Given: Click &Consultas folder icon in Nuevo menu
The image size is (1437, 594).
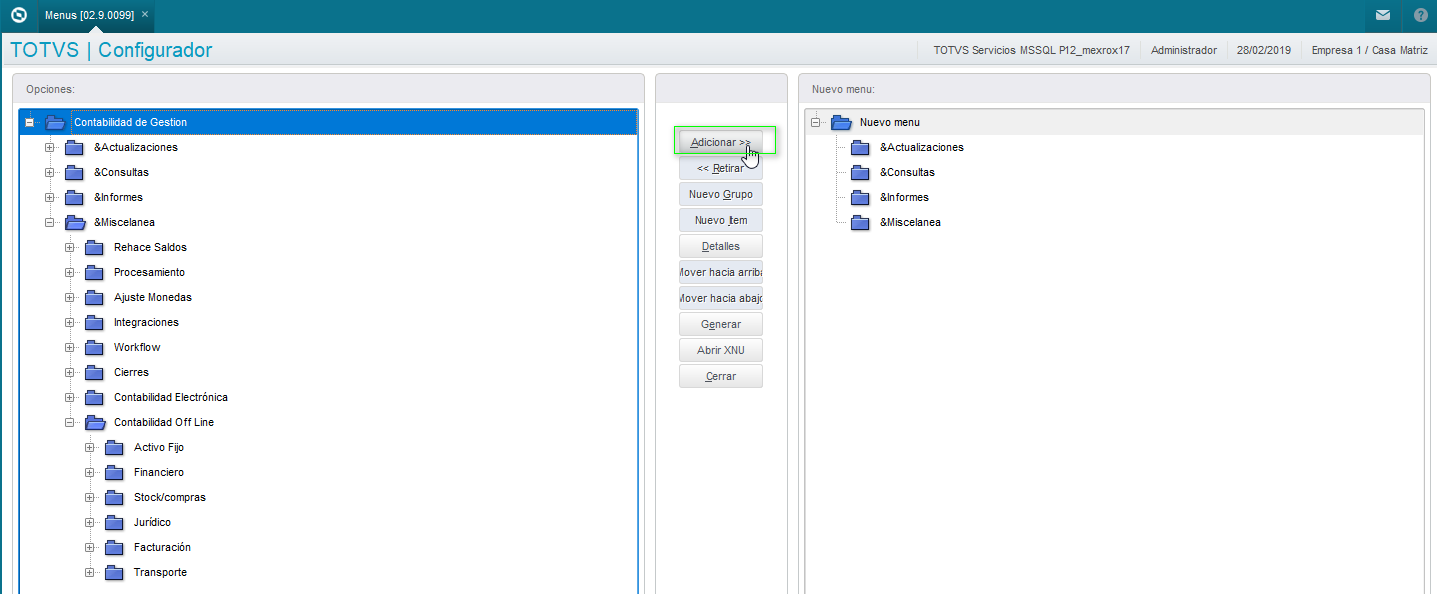Looking at the screenshot, I should [861, 172].
